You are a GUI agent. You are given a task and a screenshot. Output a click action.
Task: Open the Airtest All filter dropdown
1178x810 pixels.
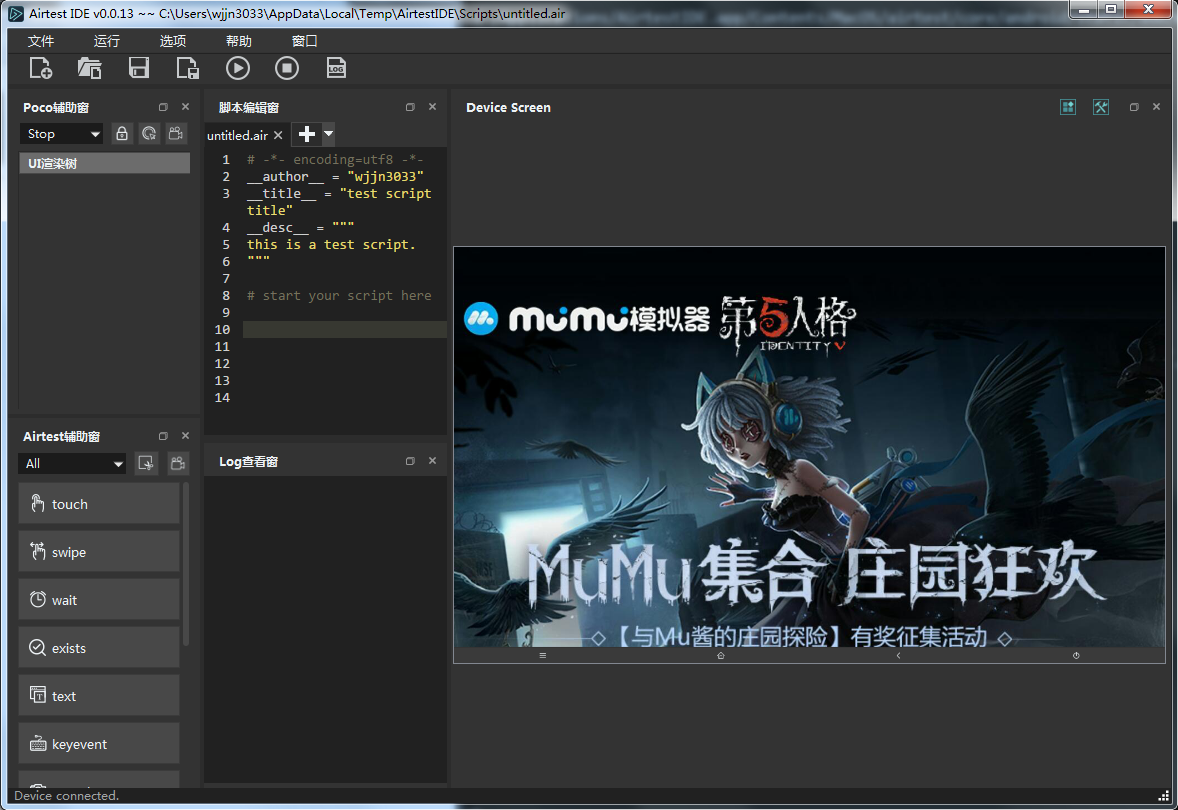(x=72, y=464)
